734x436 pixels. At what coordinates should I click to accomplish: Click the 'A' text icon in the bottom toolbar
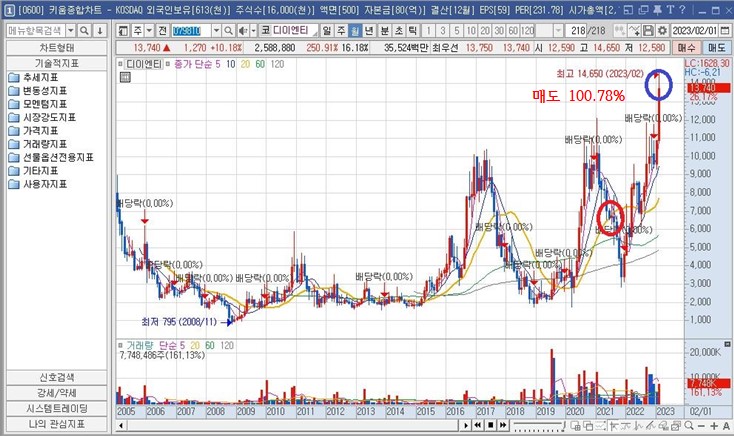pos(726,425)
